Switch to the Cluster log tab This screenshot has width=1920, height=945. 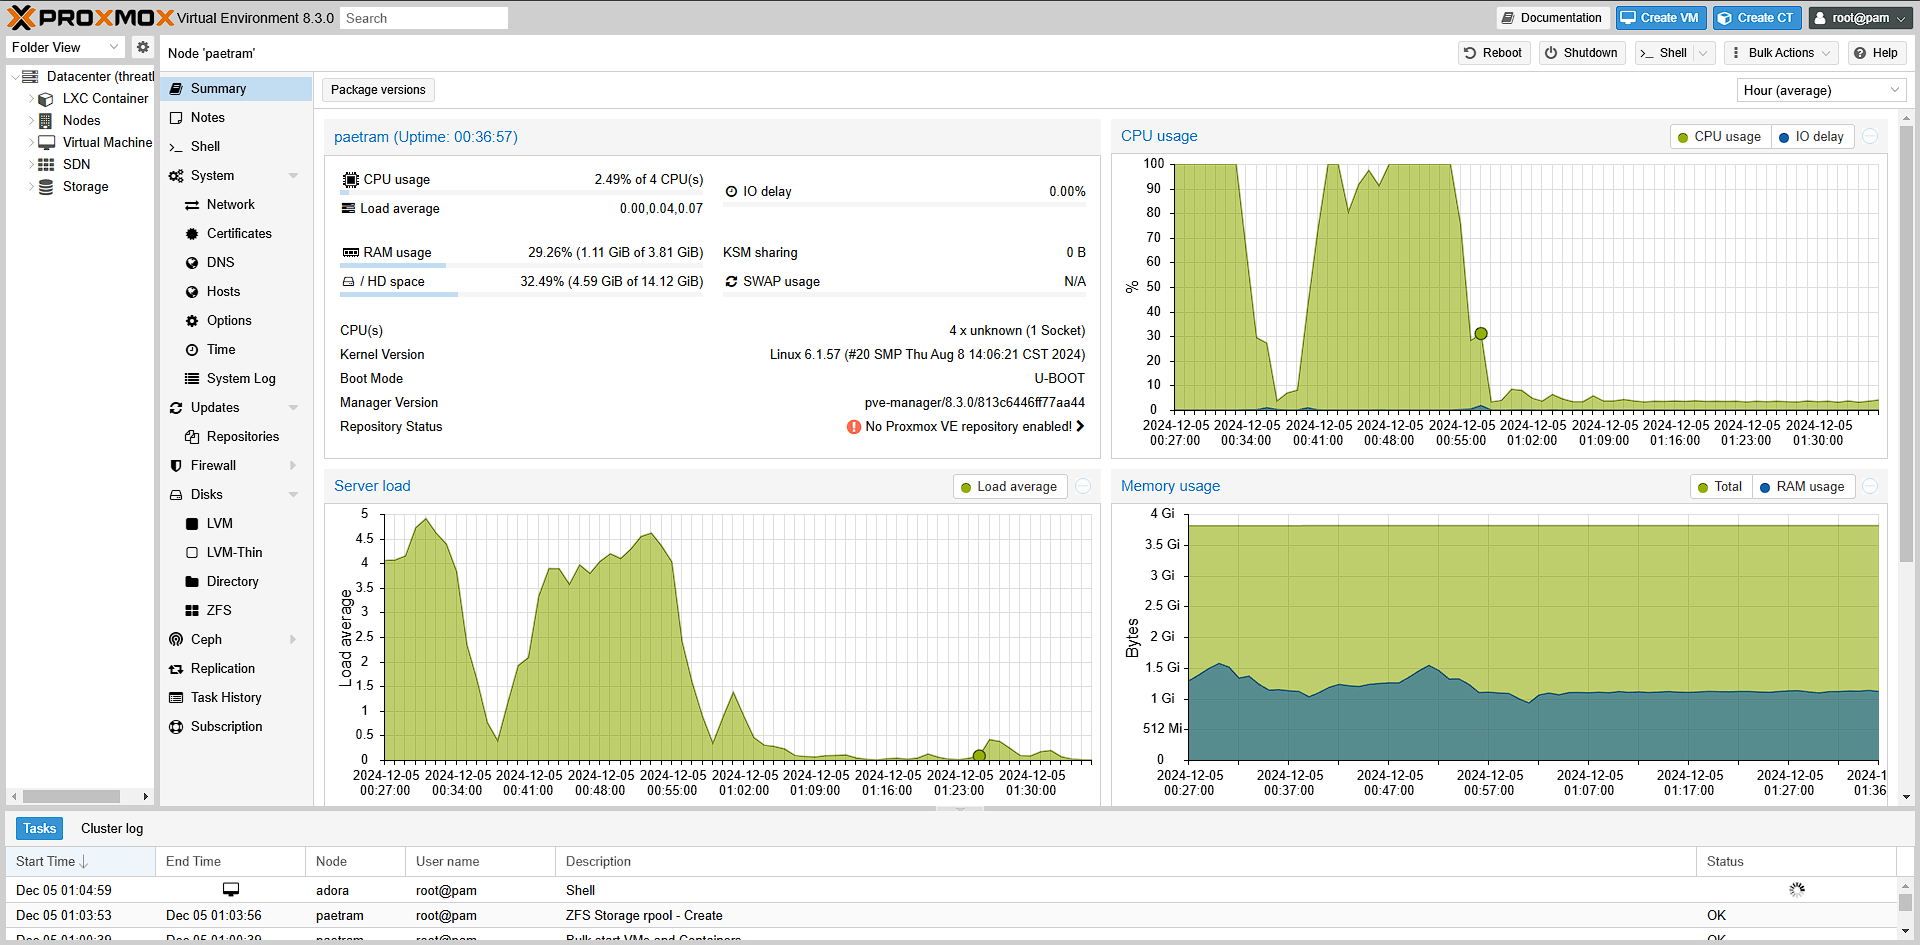pos(112,829)
